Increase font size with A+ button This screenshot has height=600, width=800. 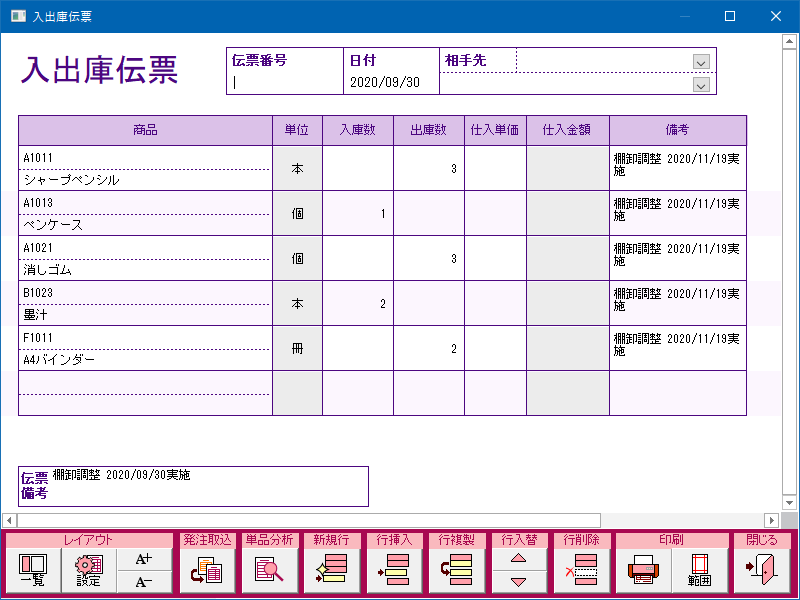click(144, 559)
